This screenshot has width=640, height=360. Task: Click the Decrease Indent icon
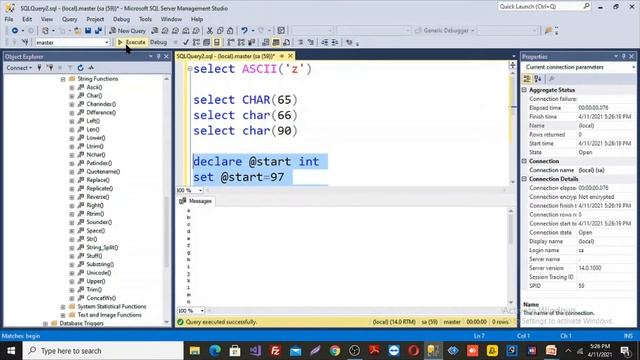coord(324,42)
